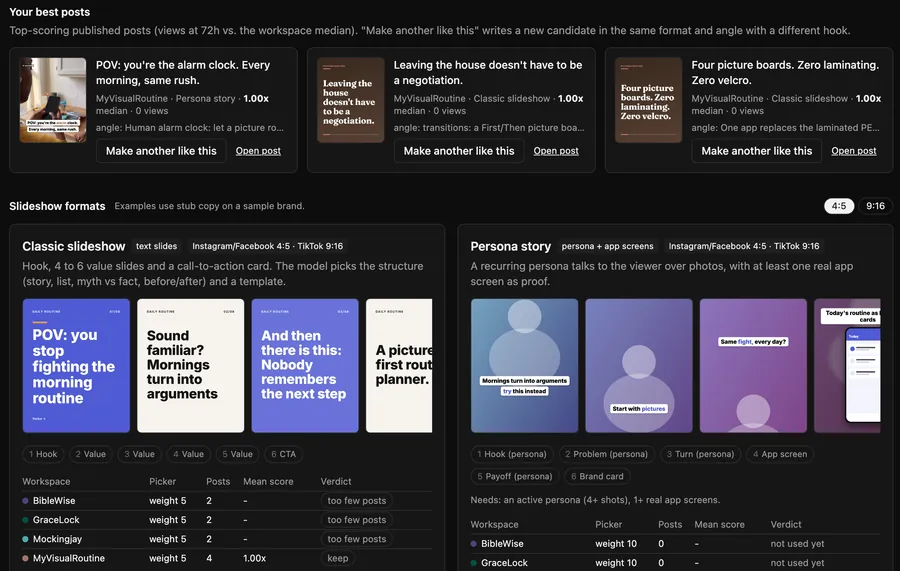
Task: Click the '3 Value' step chip
Action: point(139,454)
